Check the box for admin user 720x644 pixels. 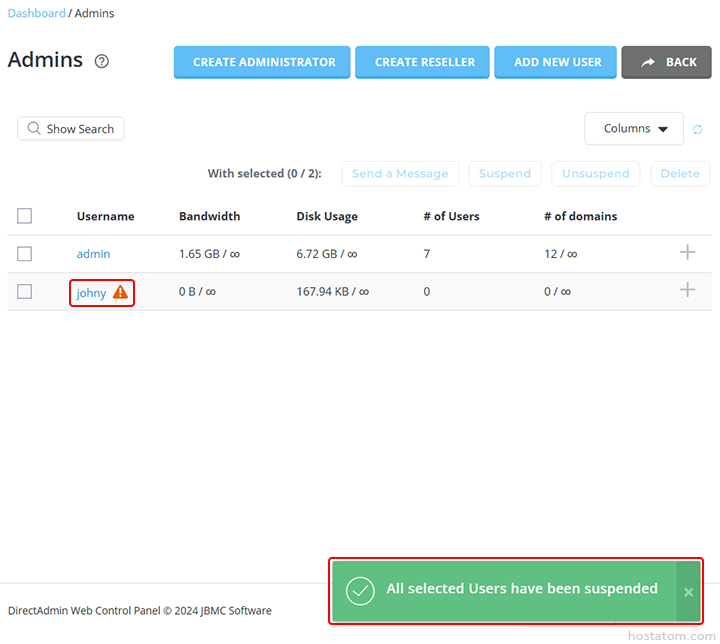click(25, 254)
